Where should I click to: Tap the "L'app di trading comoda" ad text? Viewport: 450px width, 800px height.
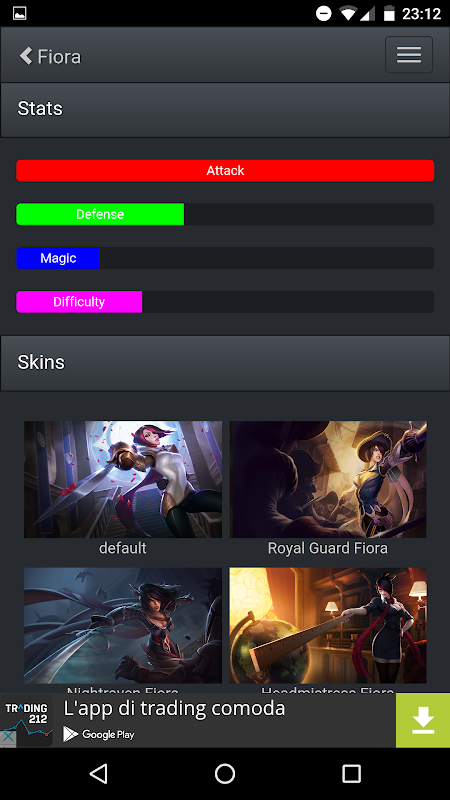point(174,708)
